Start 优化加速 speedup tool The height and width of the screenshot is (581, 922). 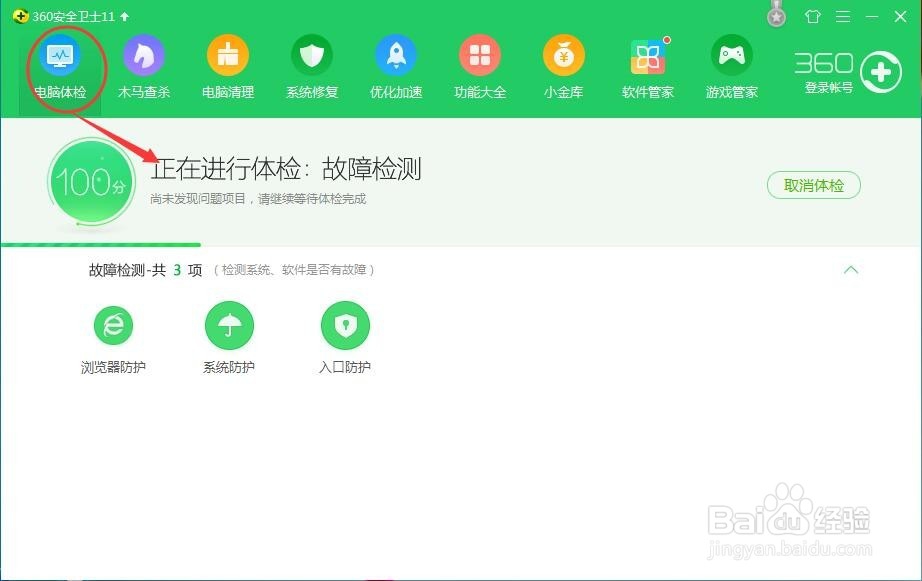coord(396,65)
